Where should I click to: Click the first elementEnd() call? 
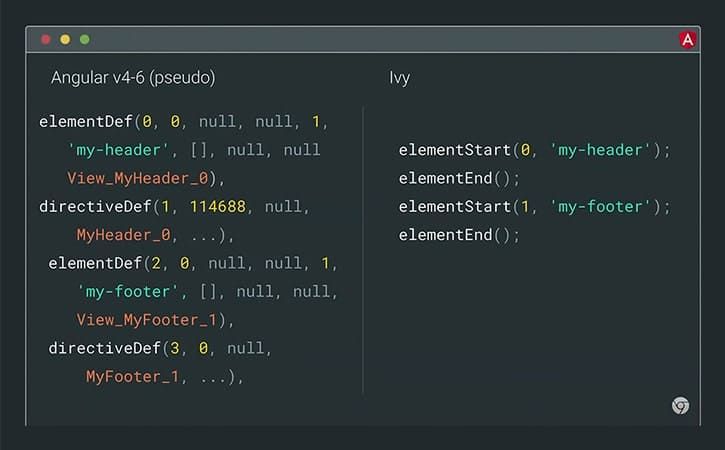click(459, 178)
